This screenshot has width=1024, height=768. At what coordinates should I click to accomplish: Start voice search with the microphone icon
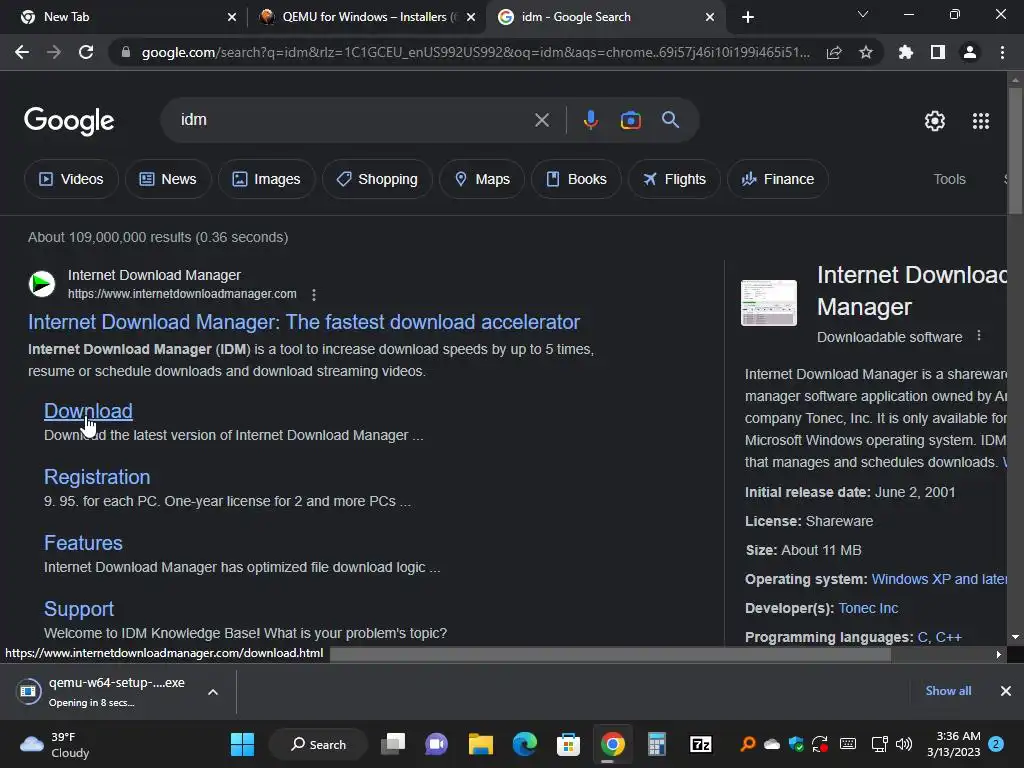click(590, 120)
